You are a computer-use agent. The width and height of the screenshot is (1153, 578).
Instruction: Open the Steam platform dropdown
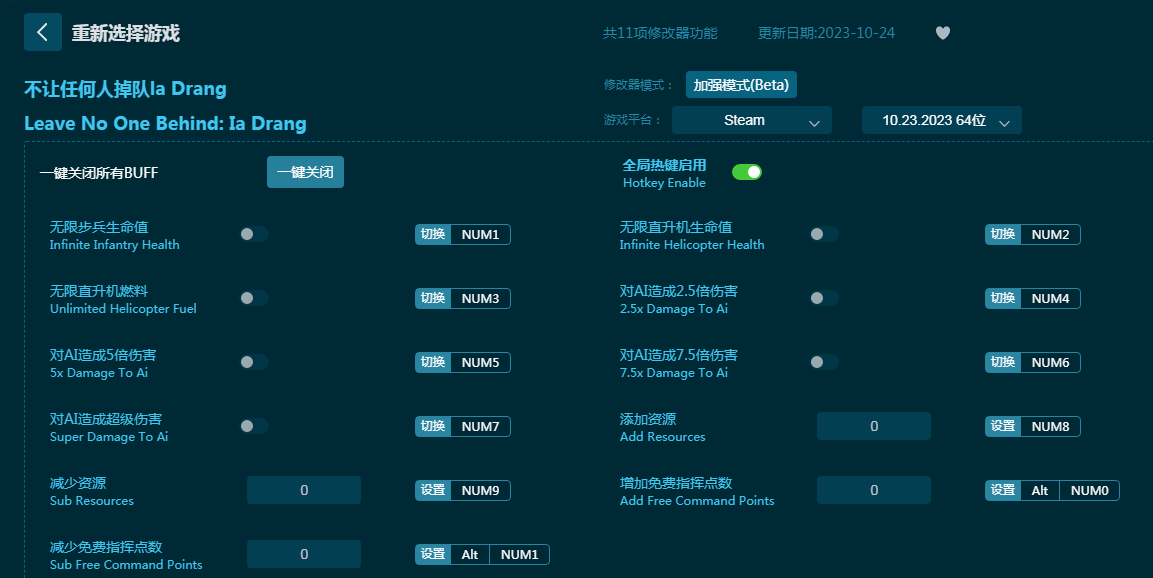751,120
